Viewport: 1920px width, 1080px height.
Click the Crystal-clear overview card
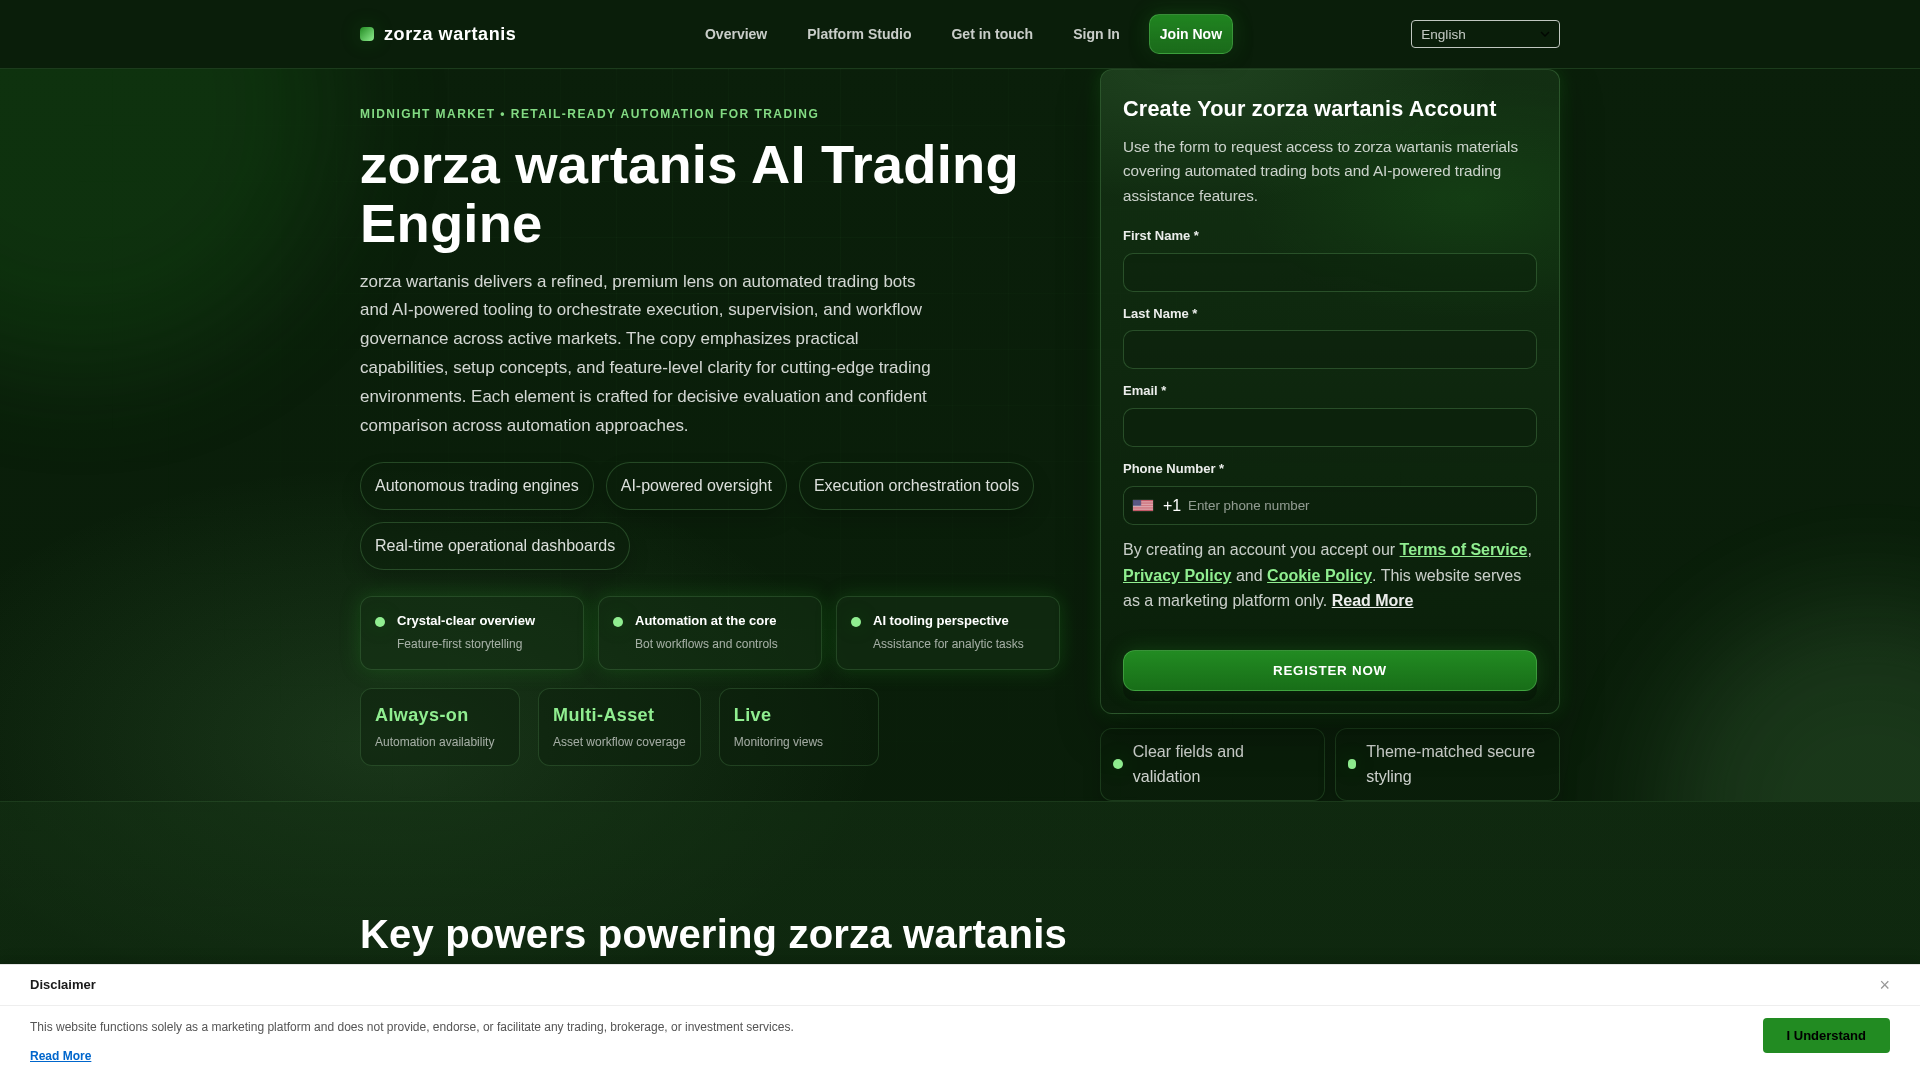coord(472,633)
